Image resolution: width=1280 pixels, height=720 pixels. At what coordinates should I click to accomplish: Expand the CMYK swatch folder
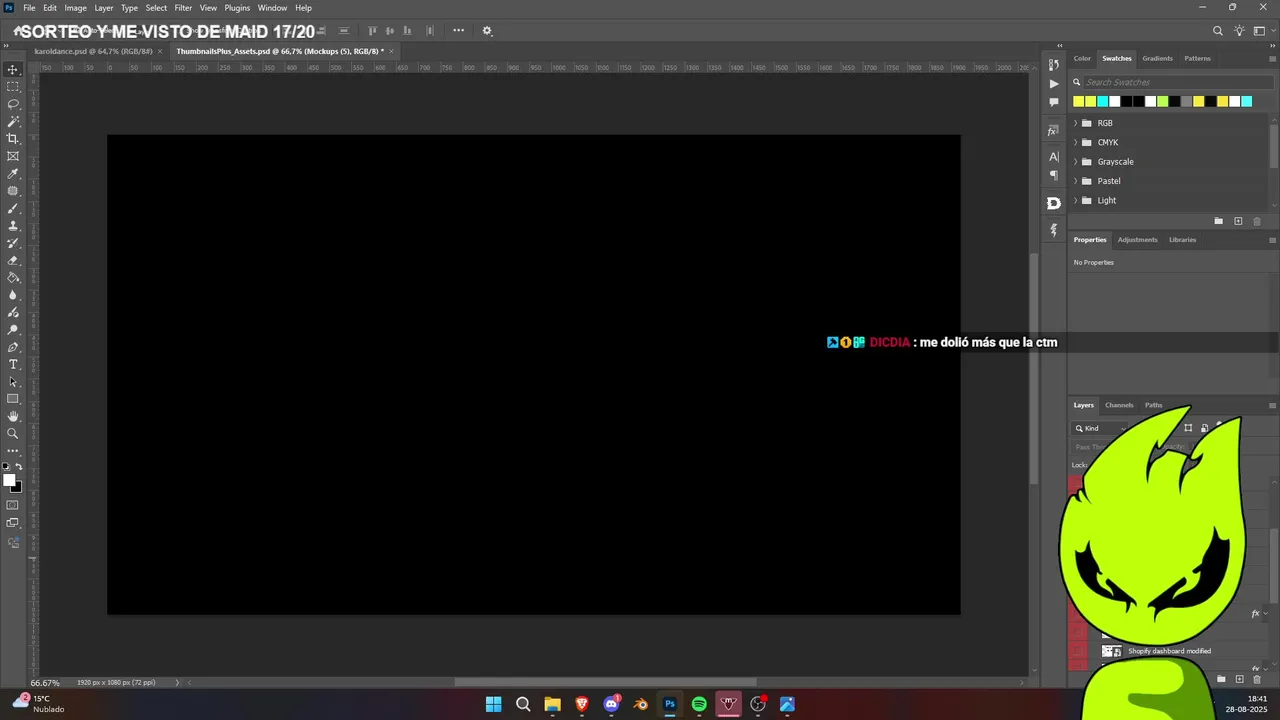tap(1076, 142)
